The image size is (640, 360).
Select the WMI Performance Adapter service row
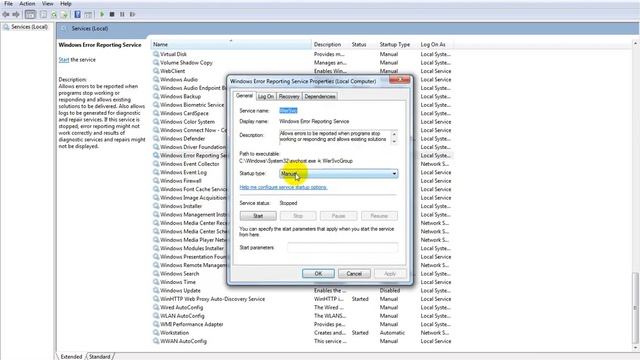click(302, 324)
